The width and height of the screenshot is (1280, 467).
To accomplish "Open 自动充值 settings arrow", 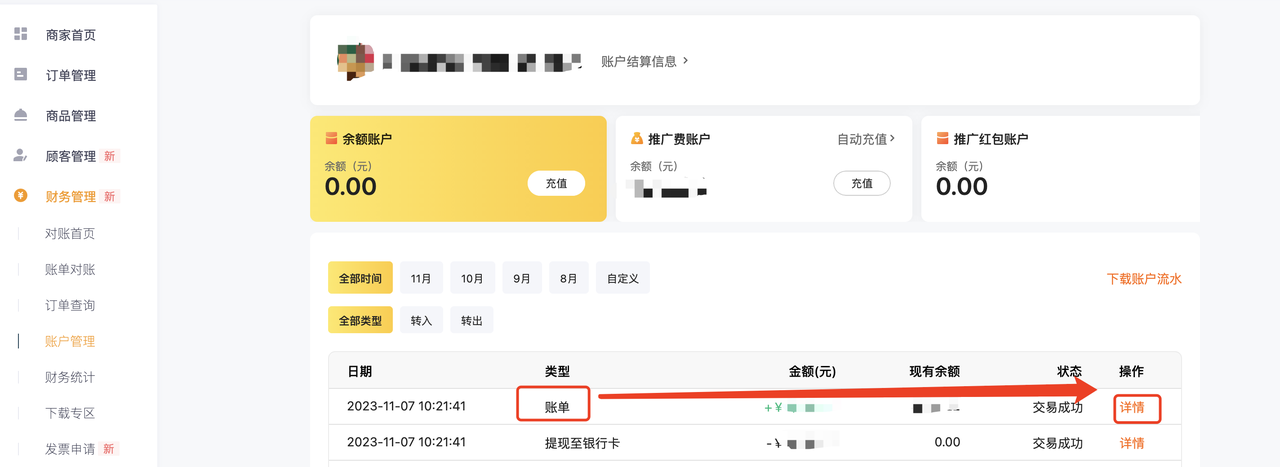I will tap(866, 139).
